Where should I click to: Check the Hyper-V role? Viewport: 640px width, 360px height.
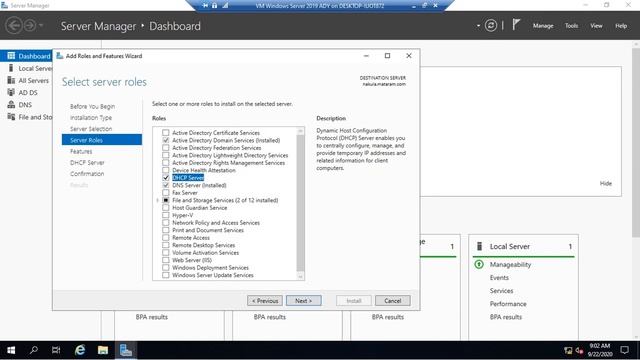coord(166,215)
